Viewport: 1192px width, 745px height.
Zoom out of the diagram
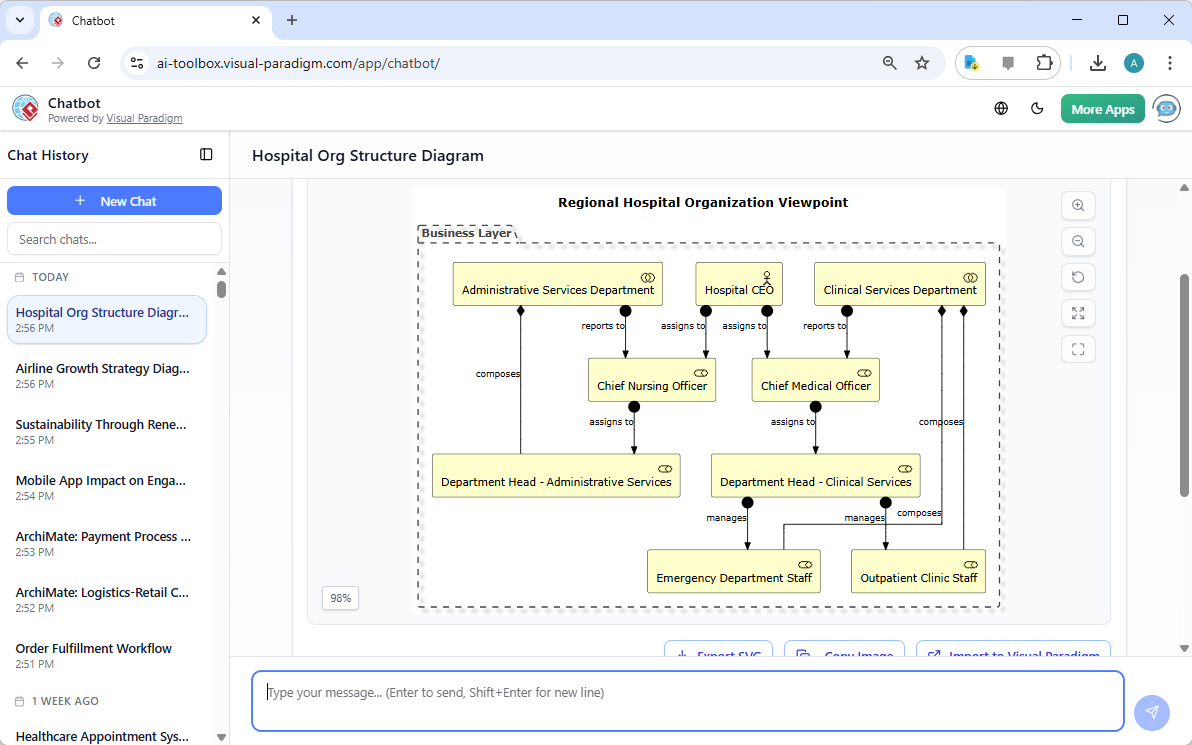click(1078, 241)
